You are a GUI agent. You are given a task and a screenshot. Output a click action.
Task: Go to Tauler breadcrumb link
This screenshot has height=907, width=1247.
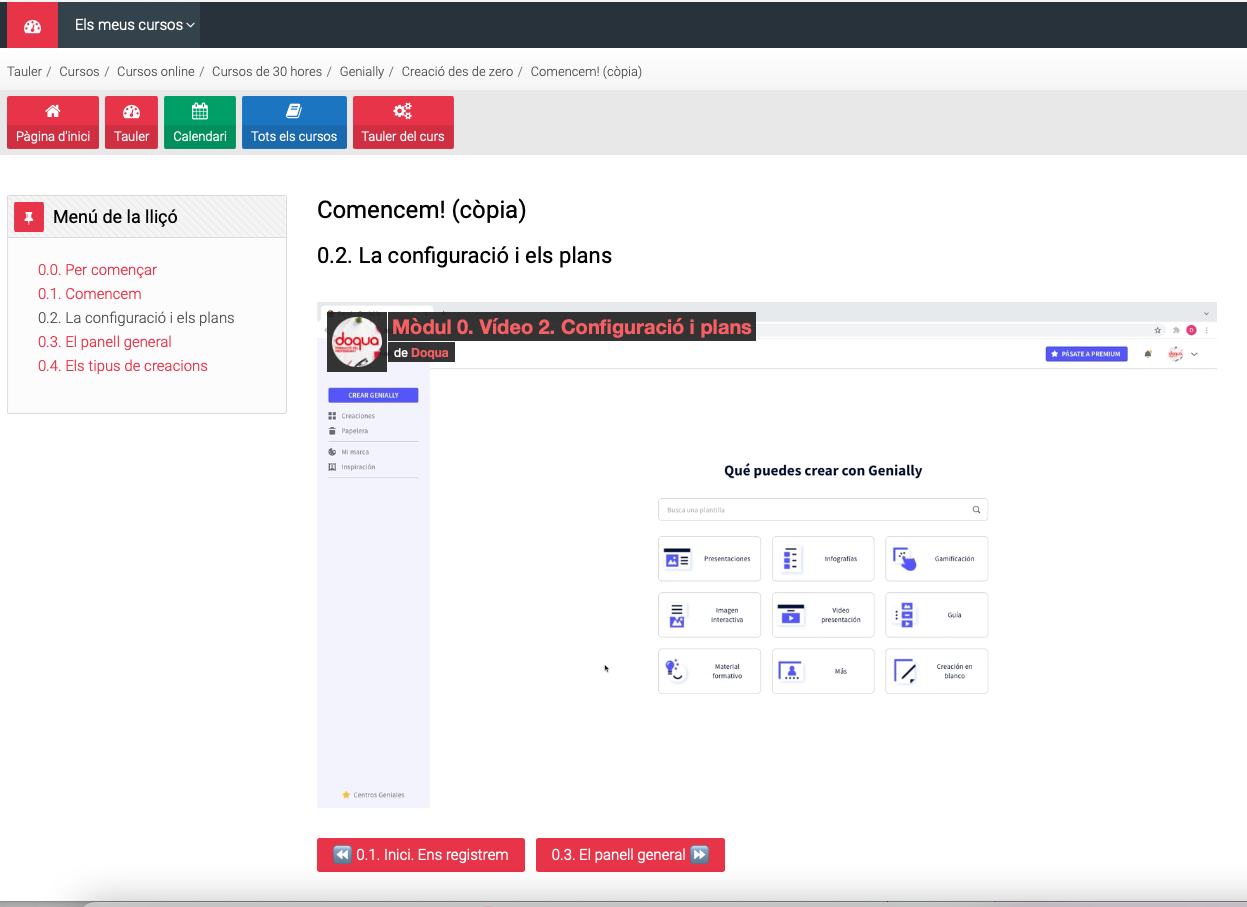pos(25,72)
